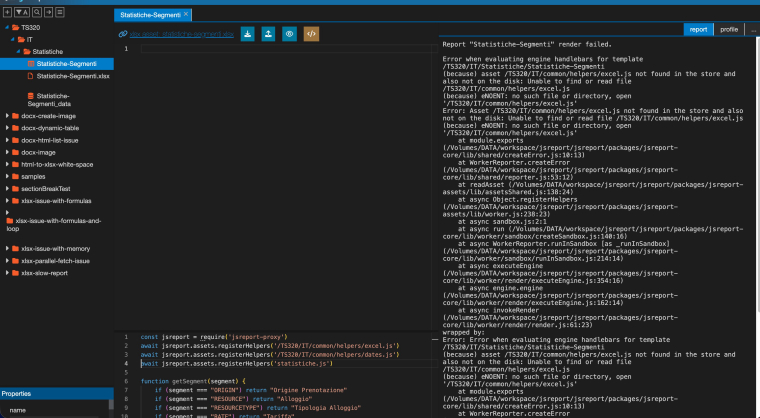This screenshot has height=418, width=760.
Task: Toggle the helpers code pane button
Action: point(311,34)
